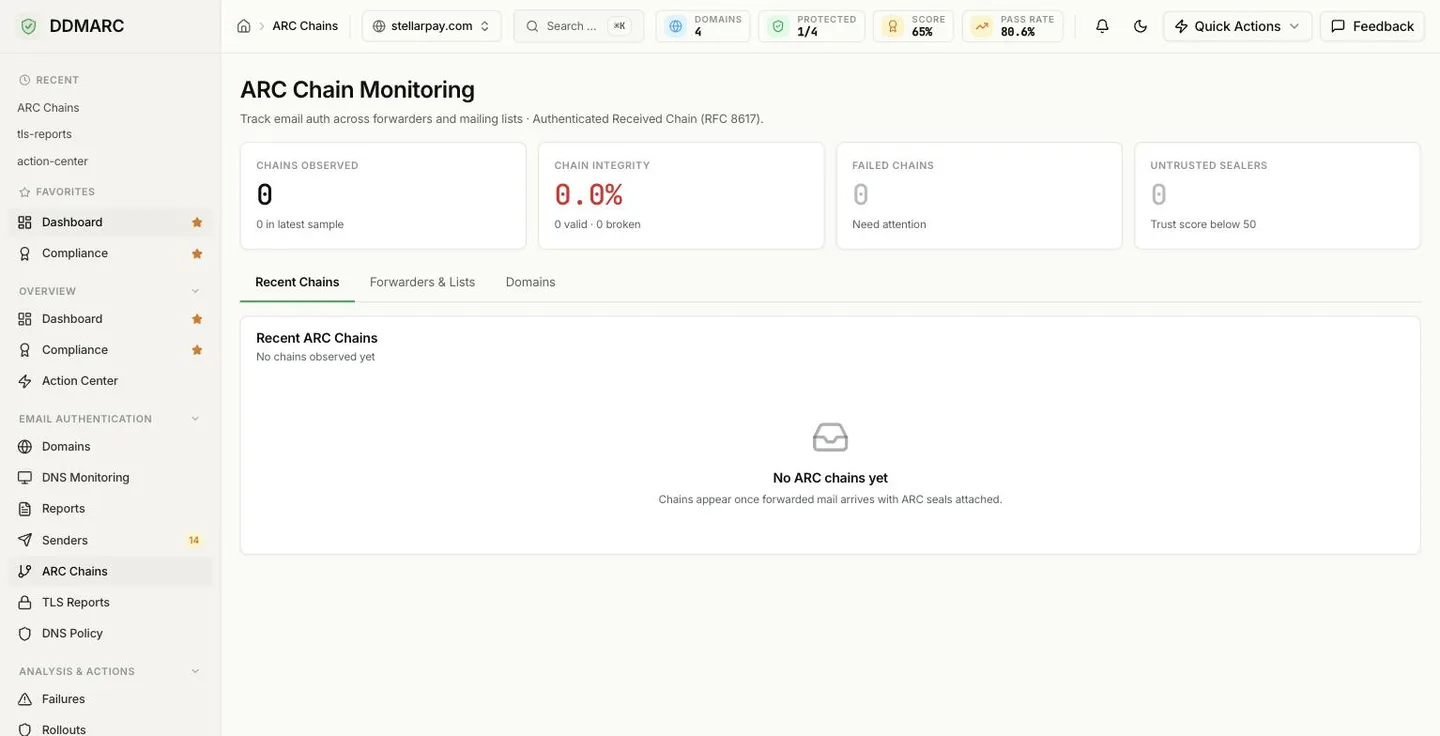Click the Senders paper plane icon
Viewport: 1440px width, 736px height.
[x=25, y=540]
